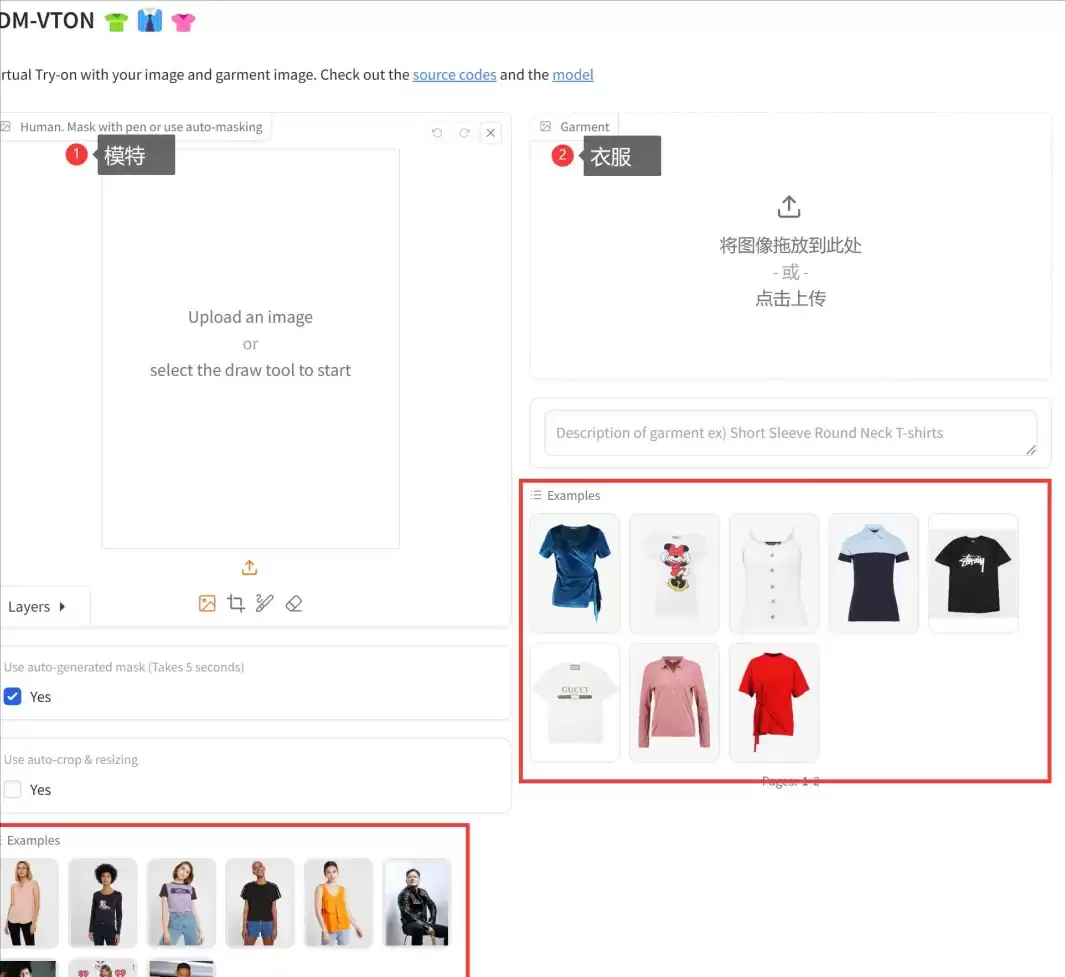Viewport: 1065px width, 977px height.
Task: Choose blue velvet wrap top example
Action: pos(575,573)
